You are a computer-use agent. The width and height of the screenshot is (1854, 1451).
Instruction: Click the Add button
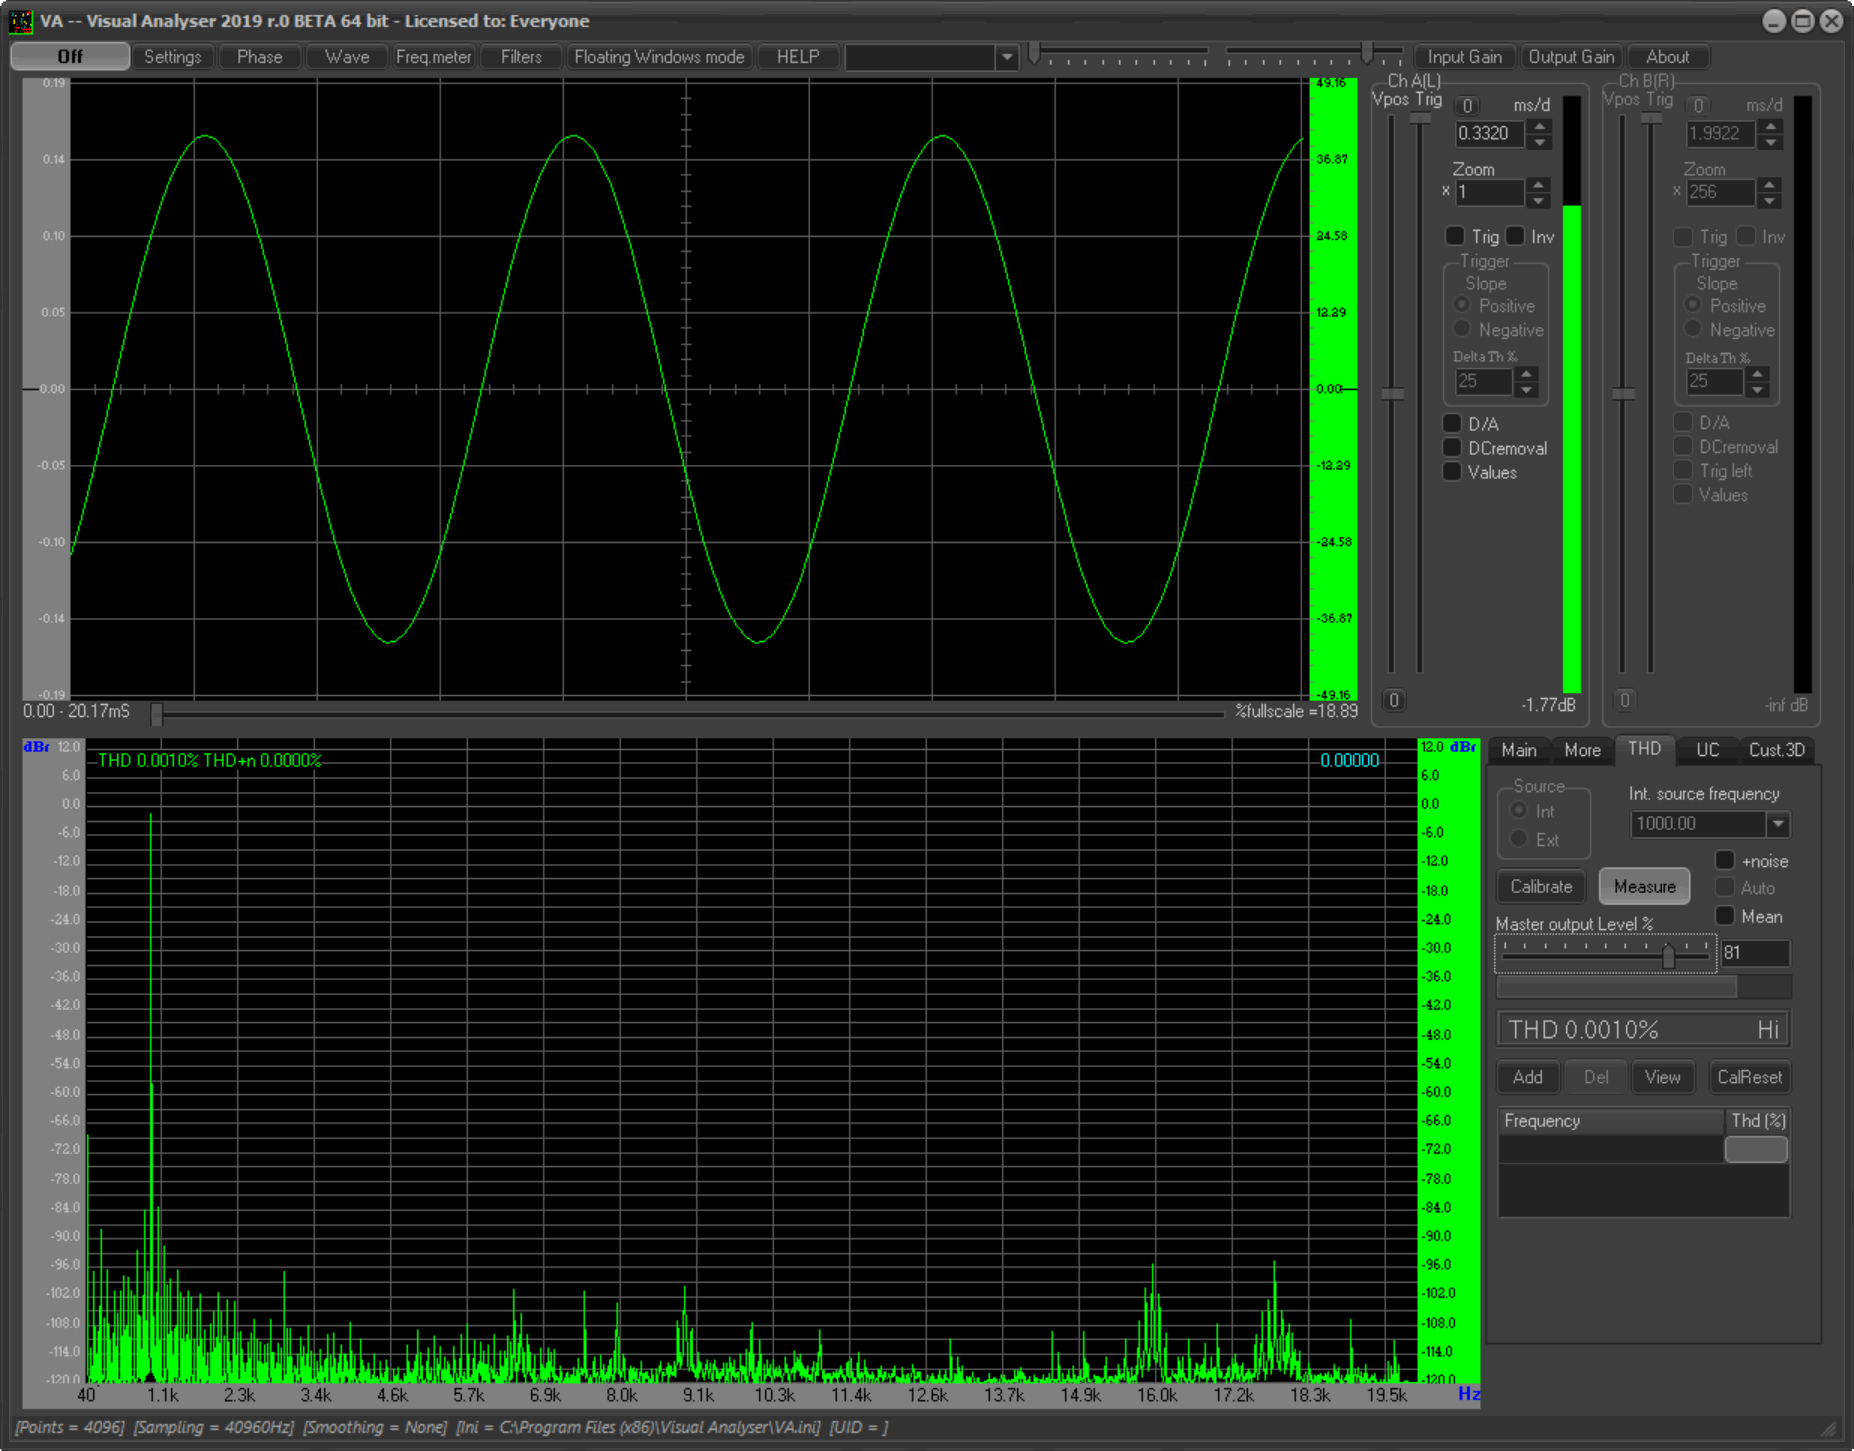click(1527, 1077)
